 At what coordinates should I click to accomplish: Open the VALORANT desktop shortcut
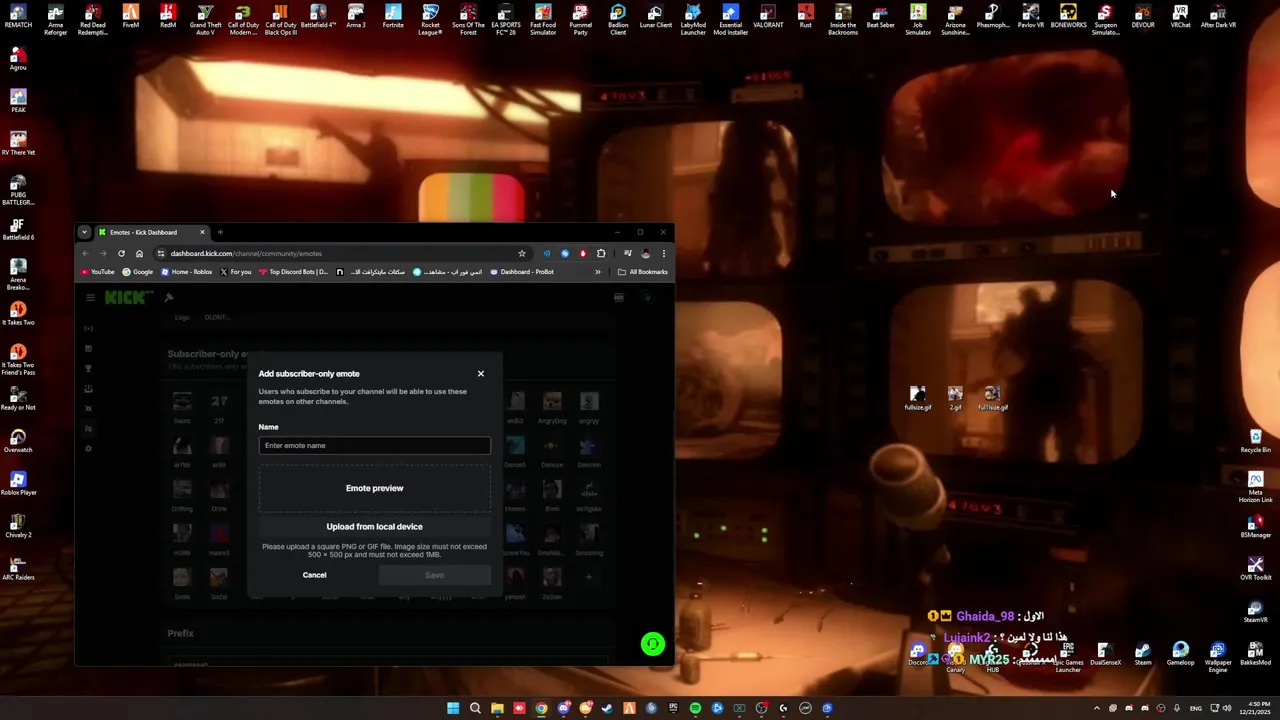pos(768,17)
